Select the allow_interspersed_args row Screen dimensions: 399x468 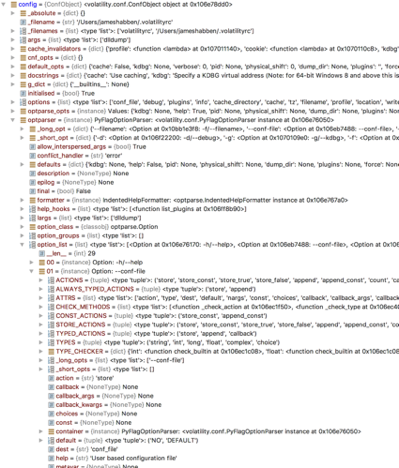click(x=87, y=147)
